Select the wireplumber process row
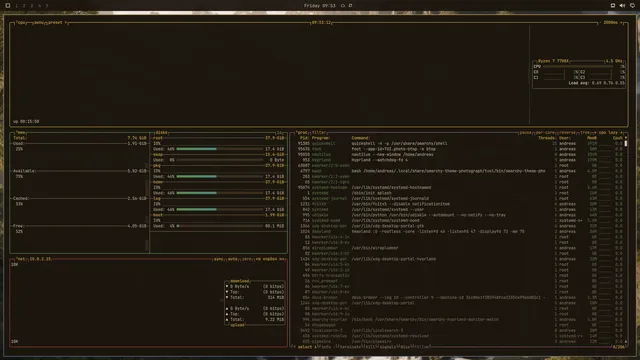This screenshot has width=640, height=360. pos(459,248)
